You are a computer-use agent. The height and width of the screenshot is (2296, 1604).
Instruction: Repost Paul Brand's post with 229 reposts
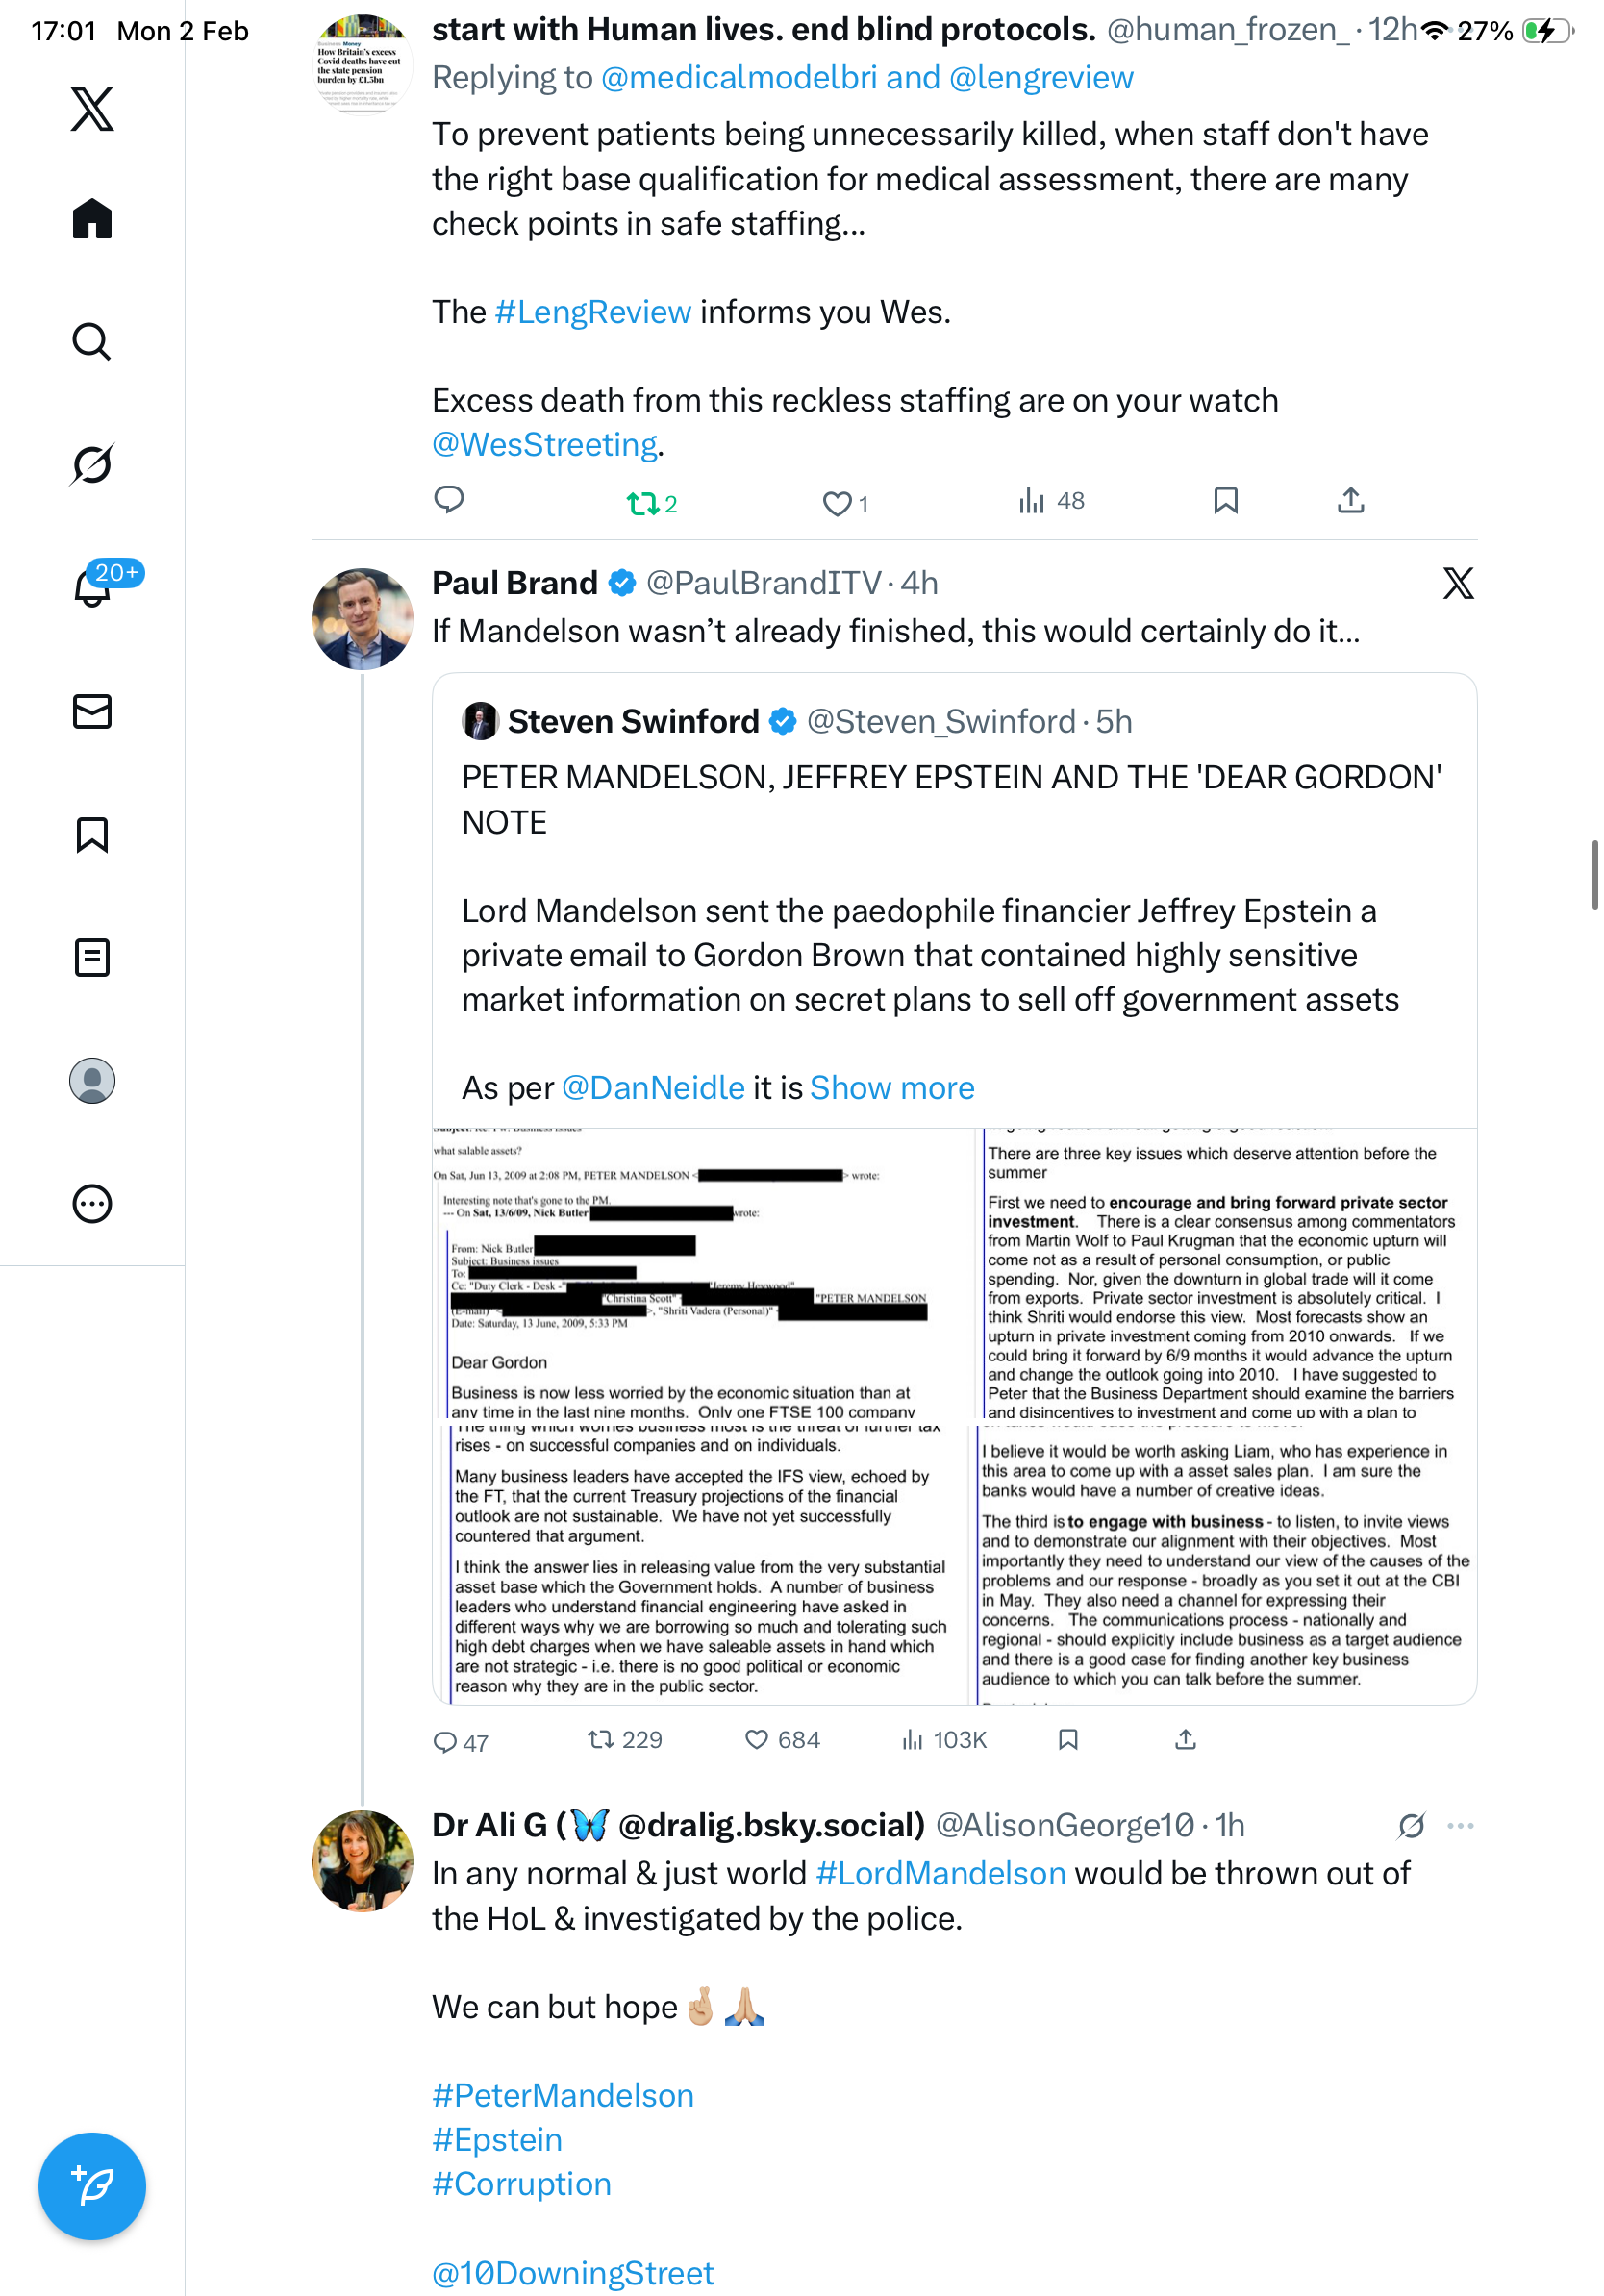tap(601, 1740)
